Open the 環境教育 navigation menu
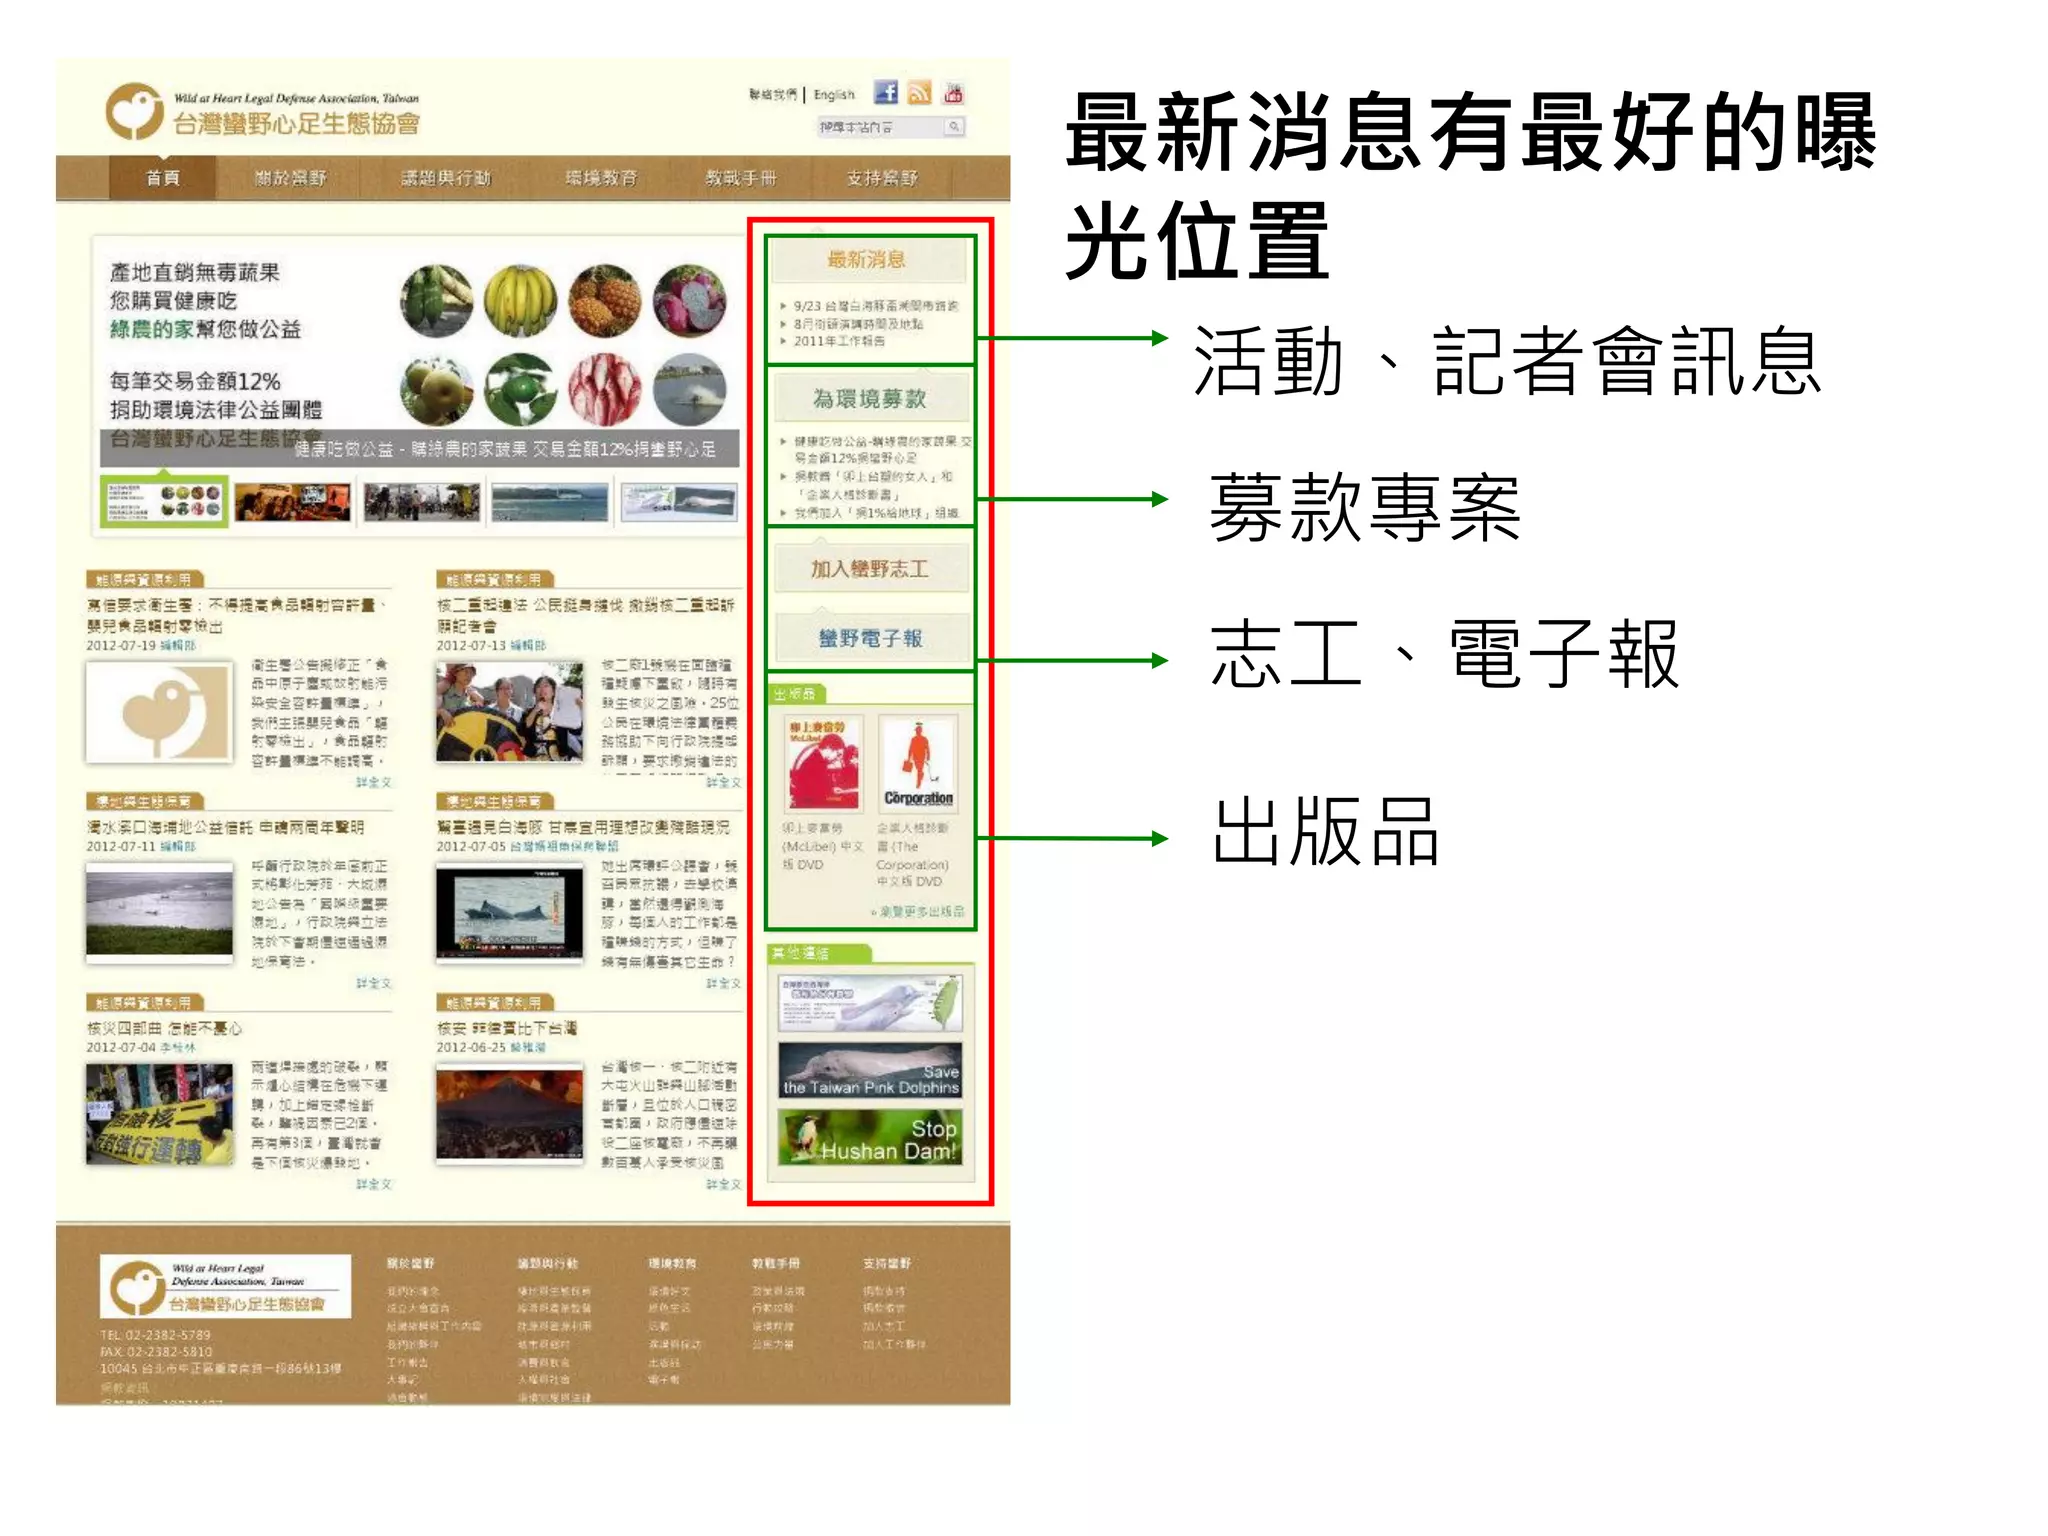2048x1536 pixels. click(601, 178)
